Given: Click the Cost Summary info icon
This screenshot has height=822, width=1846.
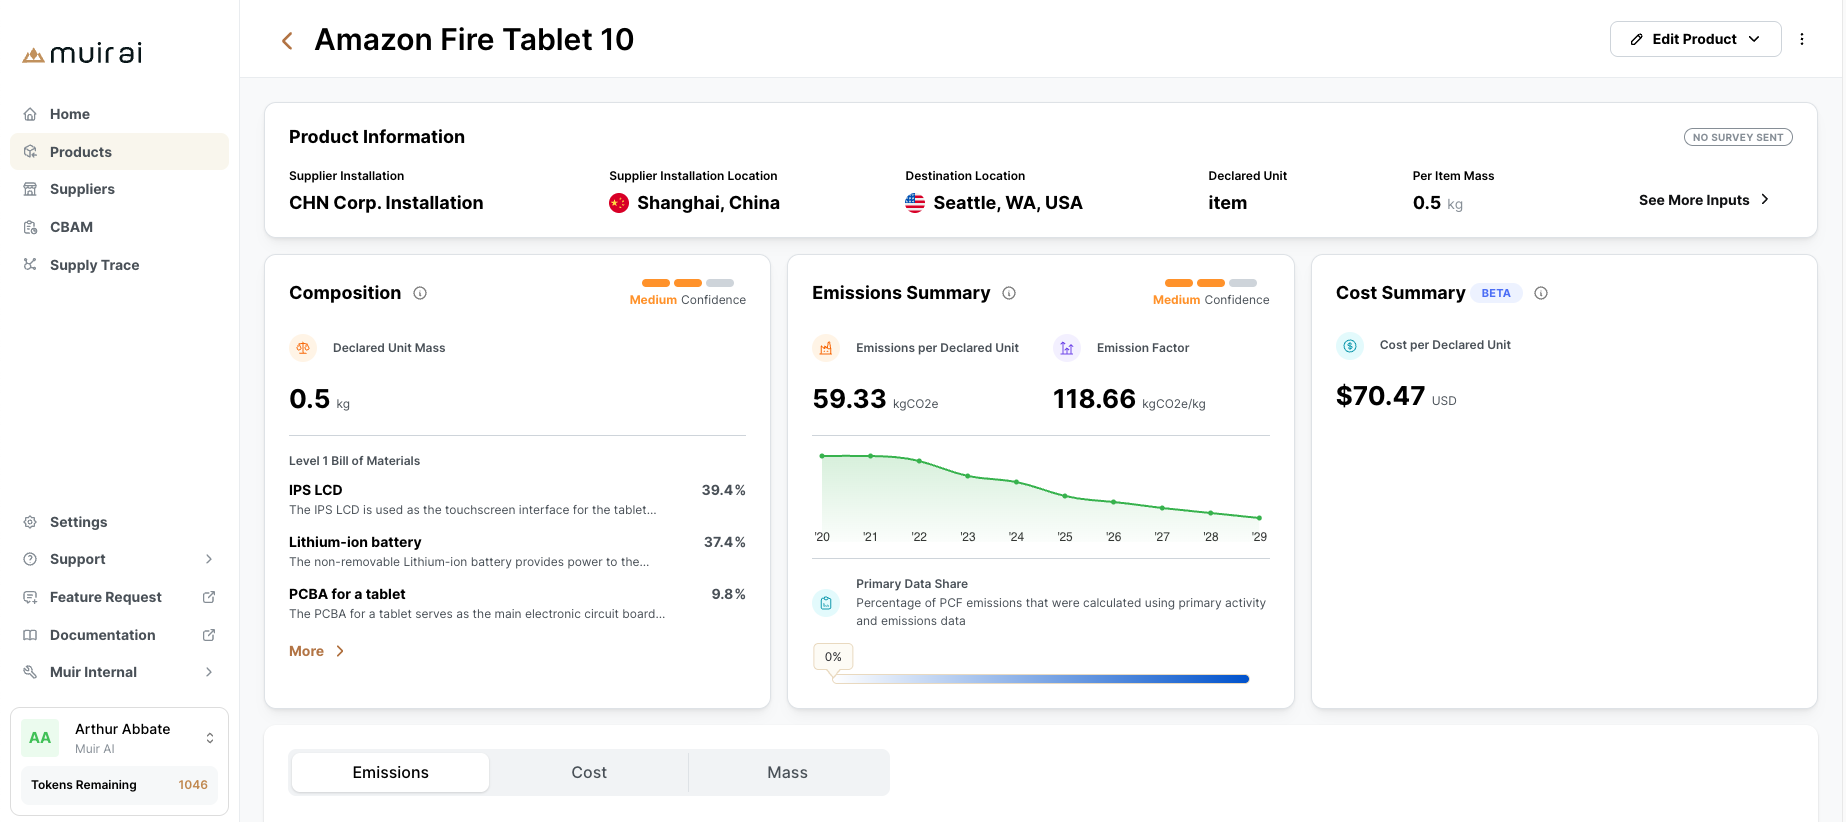Looking at the screenshot, I should (x=1541, y=293).
